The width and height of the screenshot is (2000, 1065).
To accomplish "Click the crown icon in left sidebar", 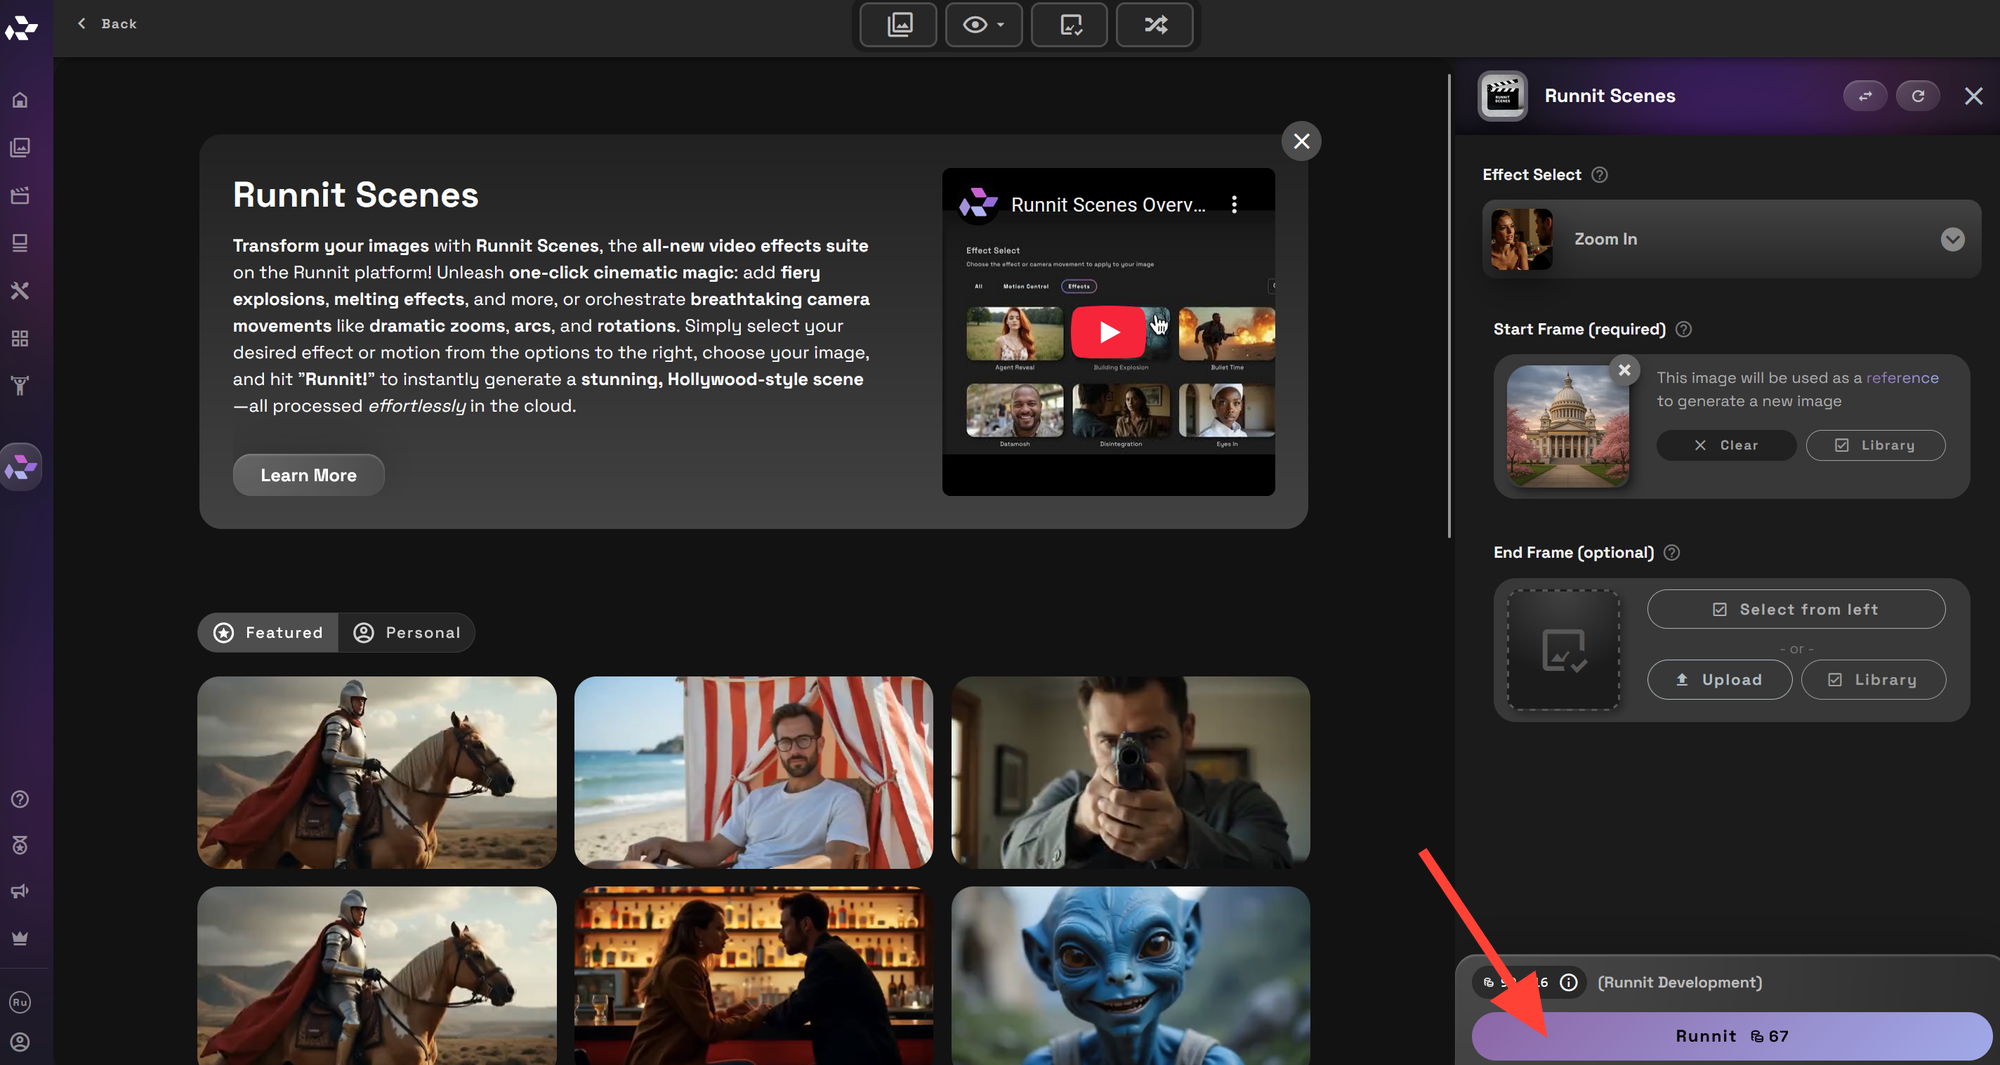I will pyautogui.click(x=20, y=938).
